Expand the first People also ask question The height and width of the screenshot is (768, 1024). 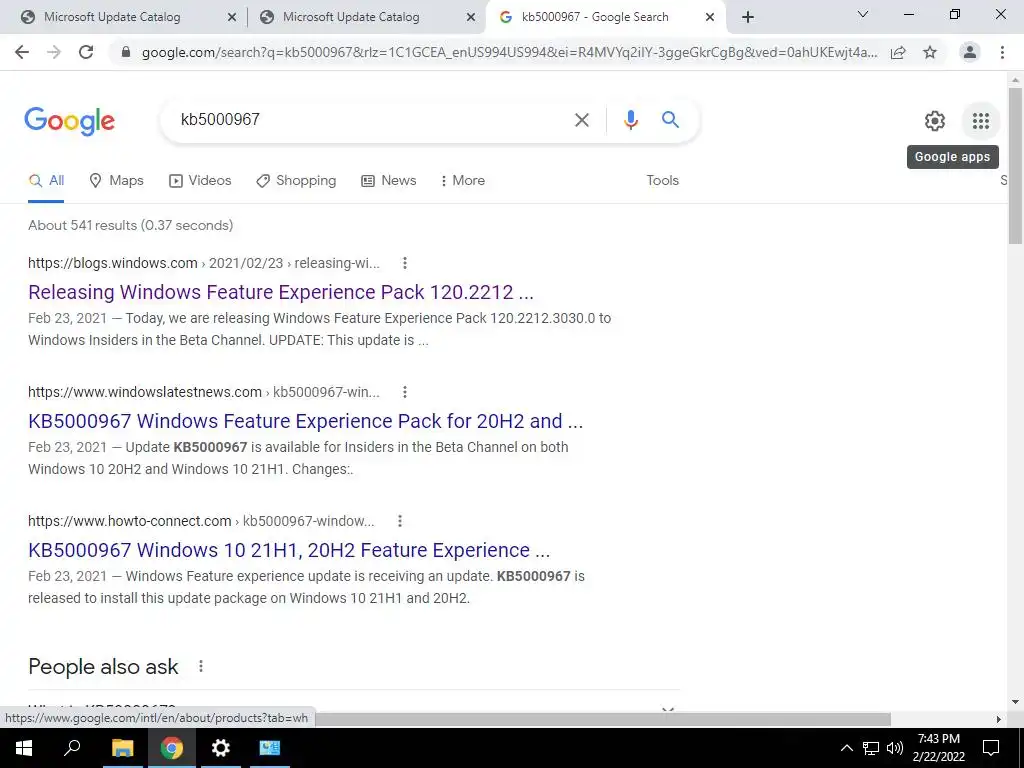667,709
